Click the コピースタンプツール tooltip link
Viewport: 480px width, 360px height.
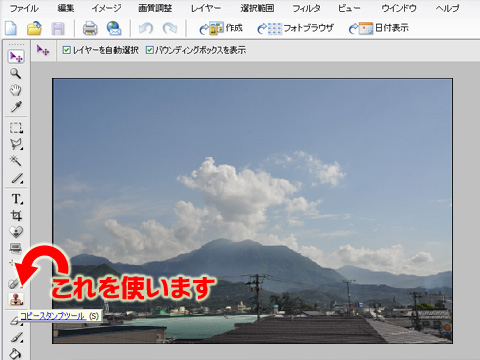(x=52, y=316)
